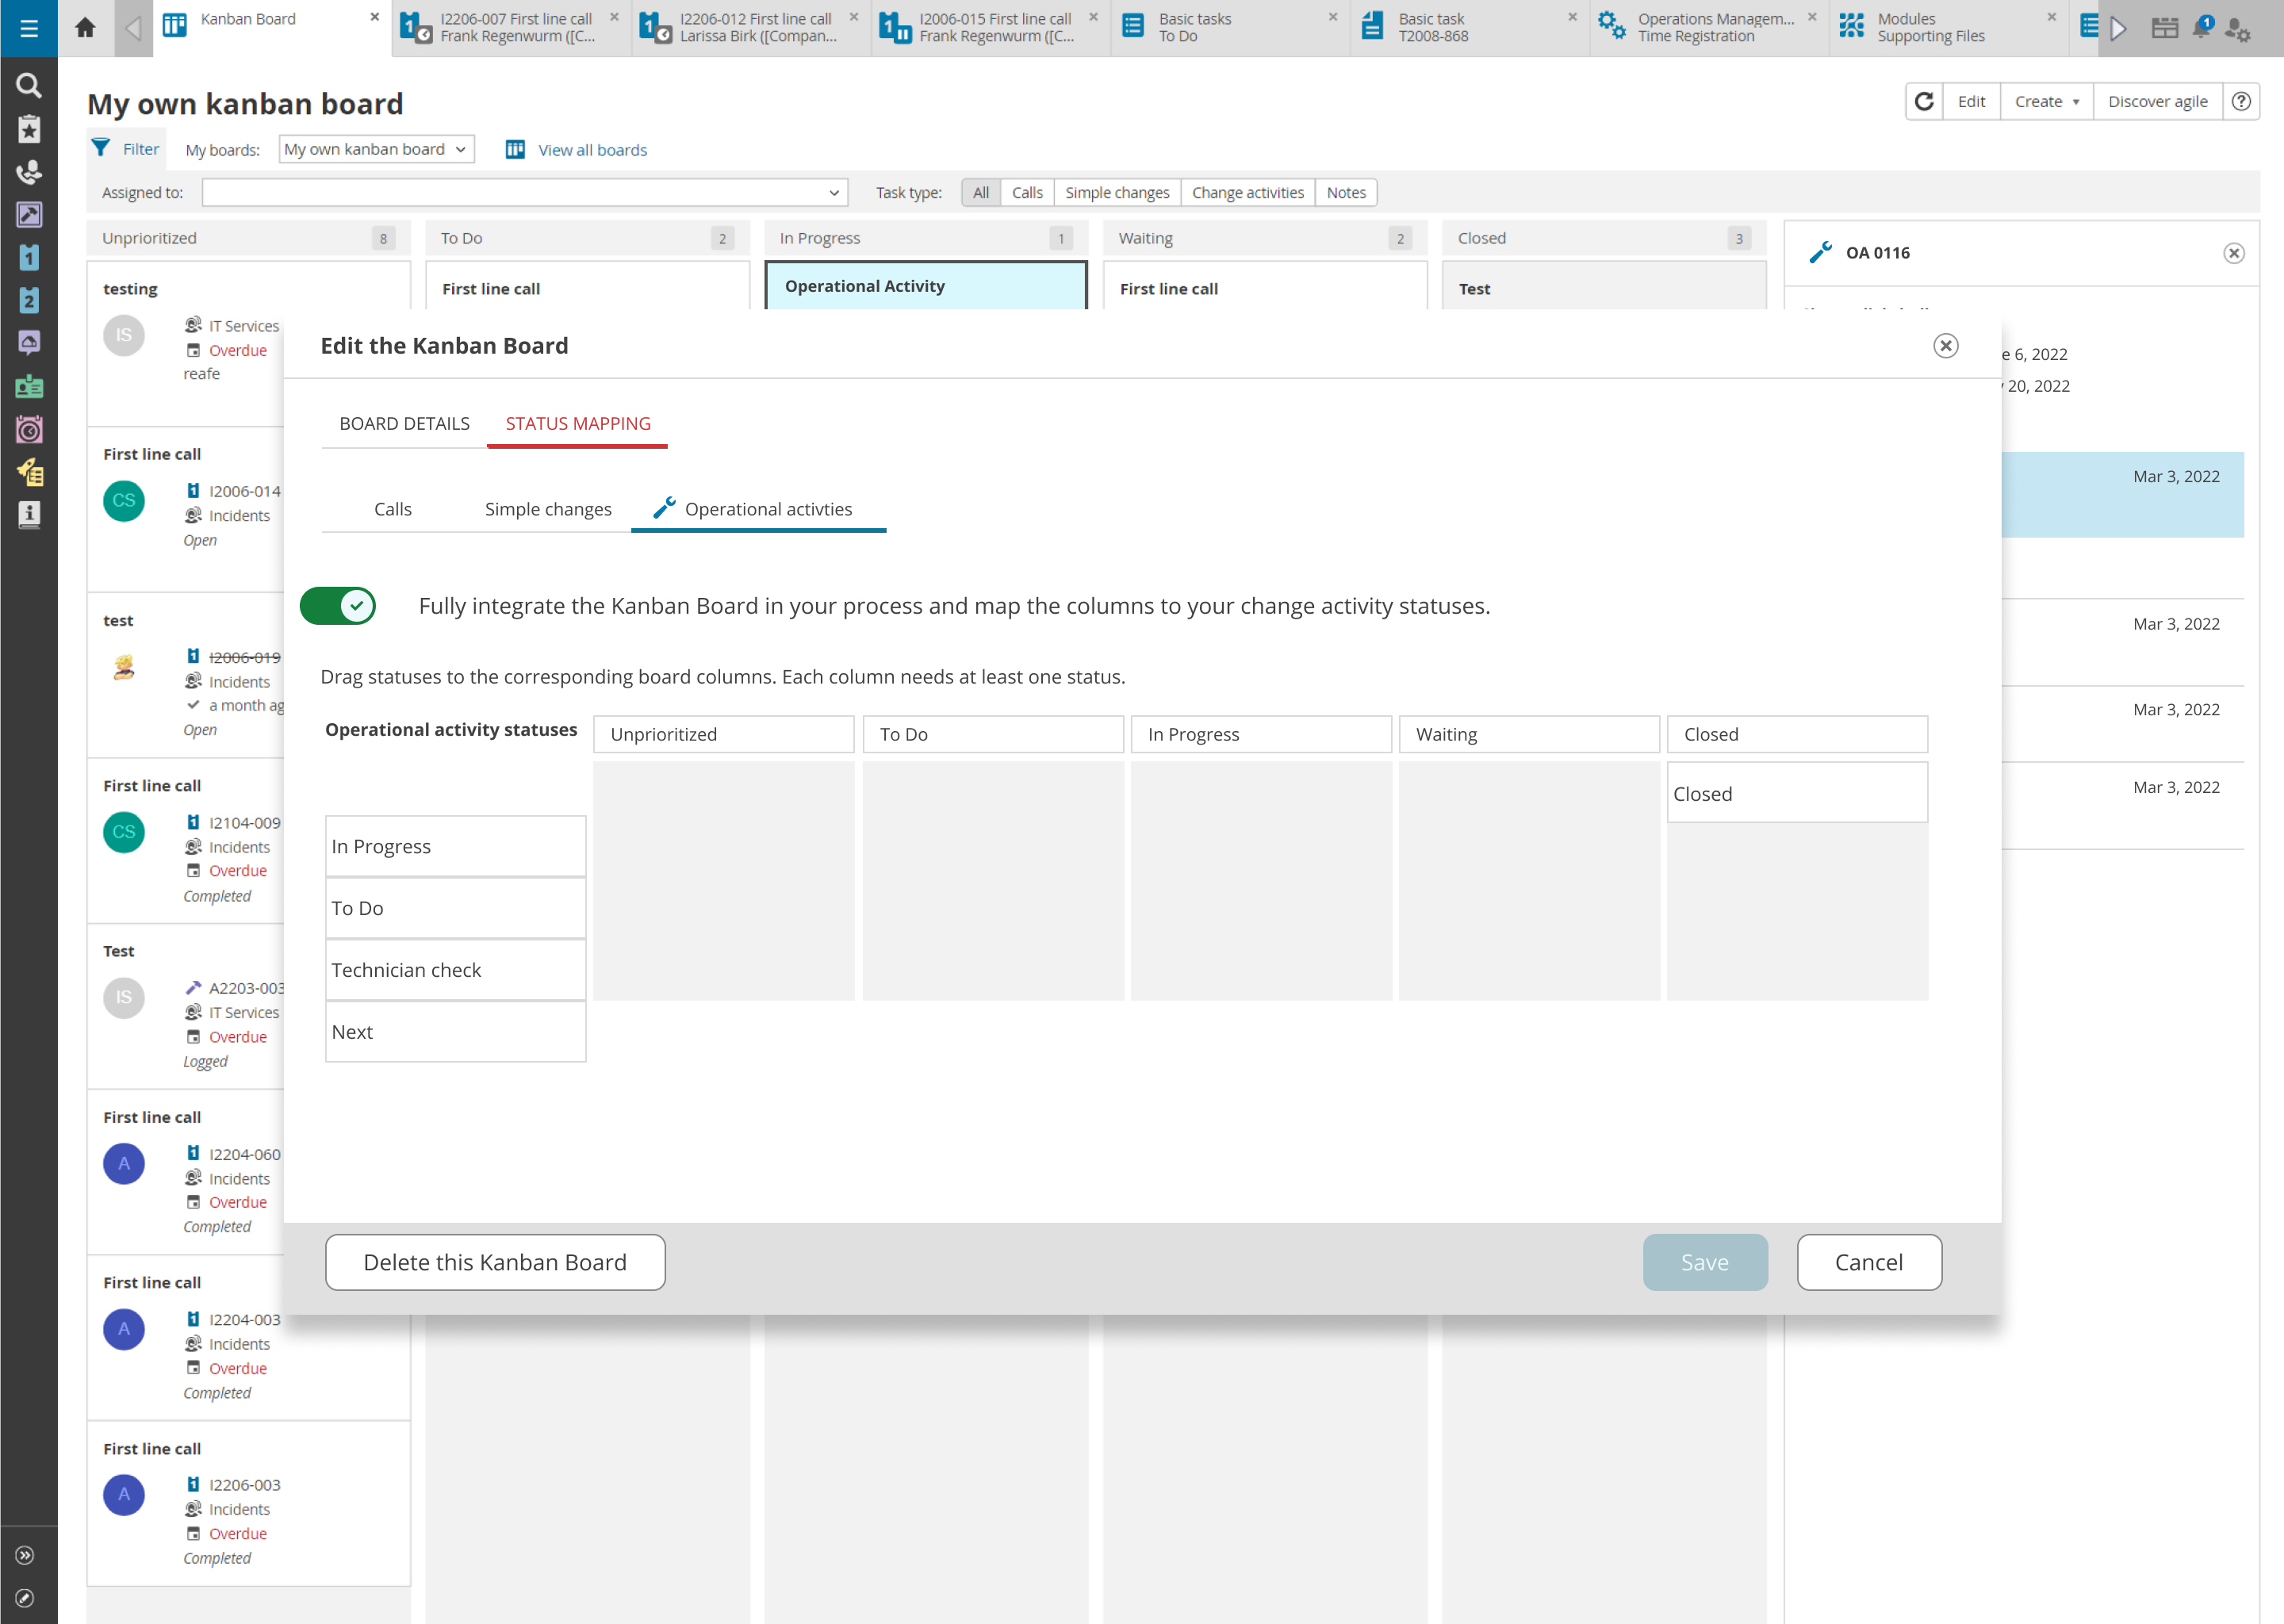The height and width of the screenshot is (1624, 2284).
Task: Select the call management phone icon in sidebar
Action: click(28, 172)
